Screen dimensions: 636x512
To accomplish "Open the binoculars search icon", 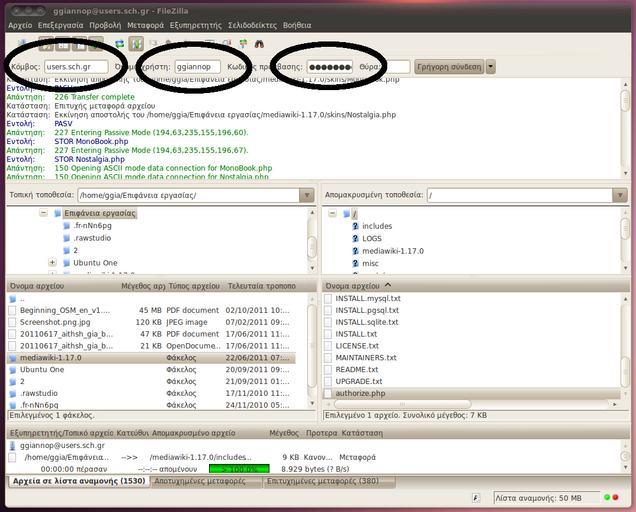I will [259, 44].
